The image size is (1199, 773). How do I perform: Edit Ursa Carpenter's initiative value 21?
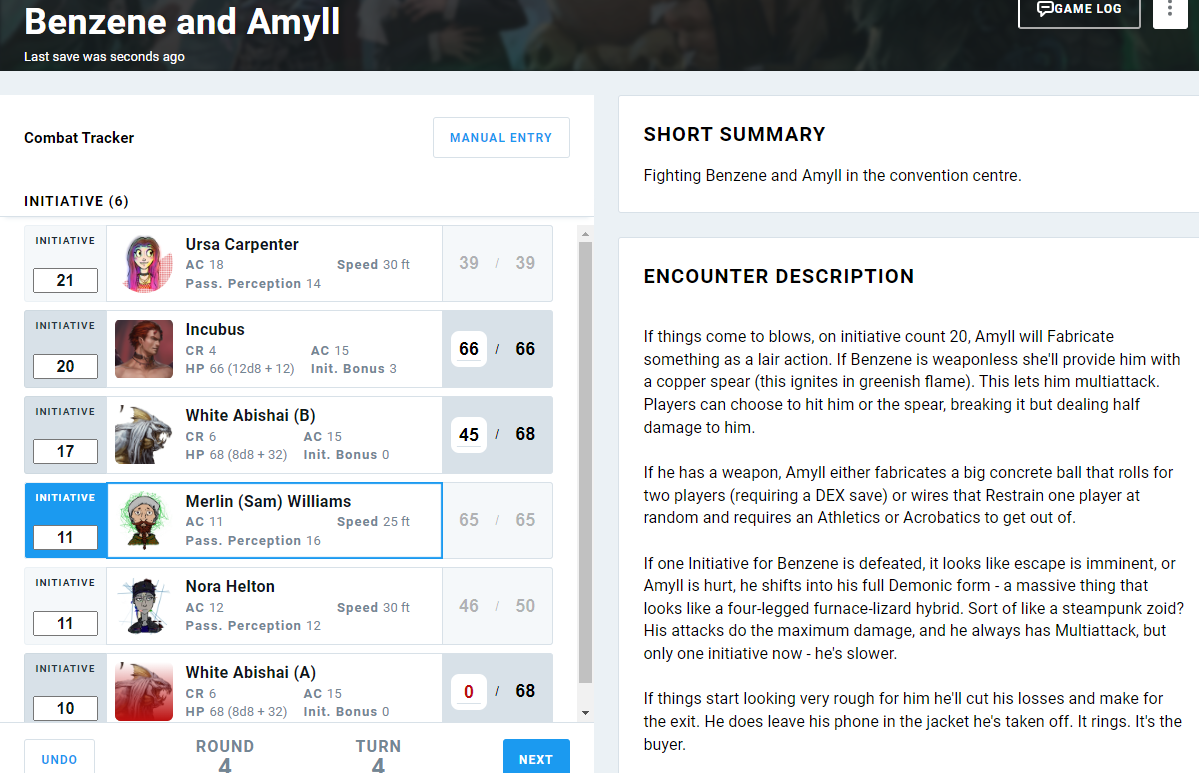tap(65, 281)
